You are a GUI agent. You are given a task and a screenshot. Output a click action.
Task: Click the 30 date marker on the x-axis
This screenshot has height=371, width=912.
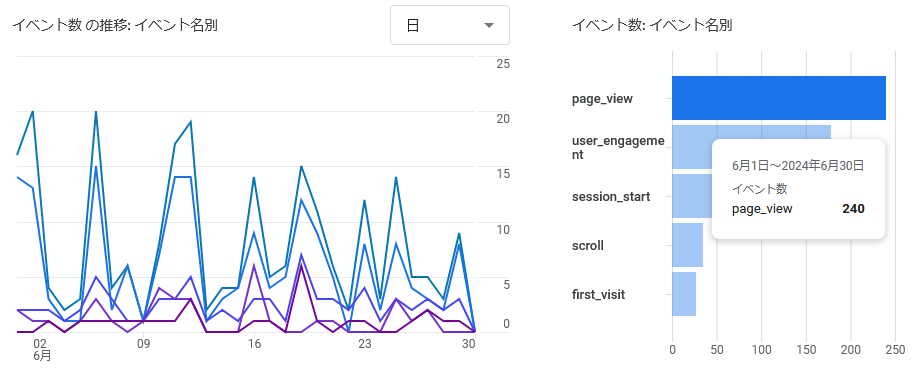[469, 344]
